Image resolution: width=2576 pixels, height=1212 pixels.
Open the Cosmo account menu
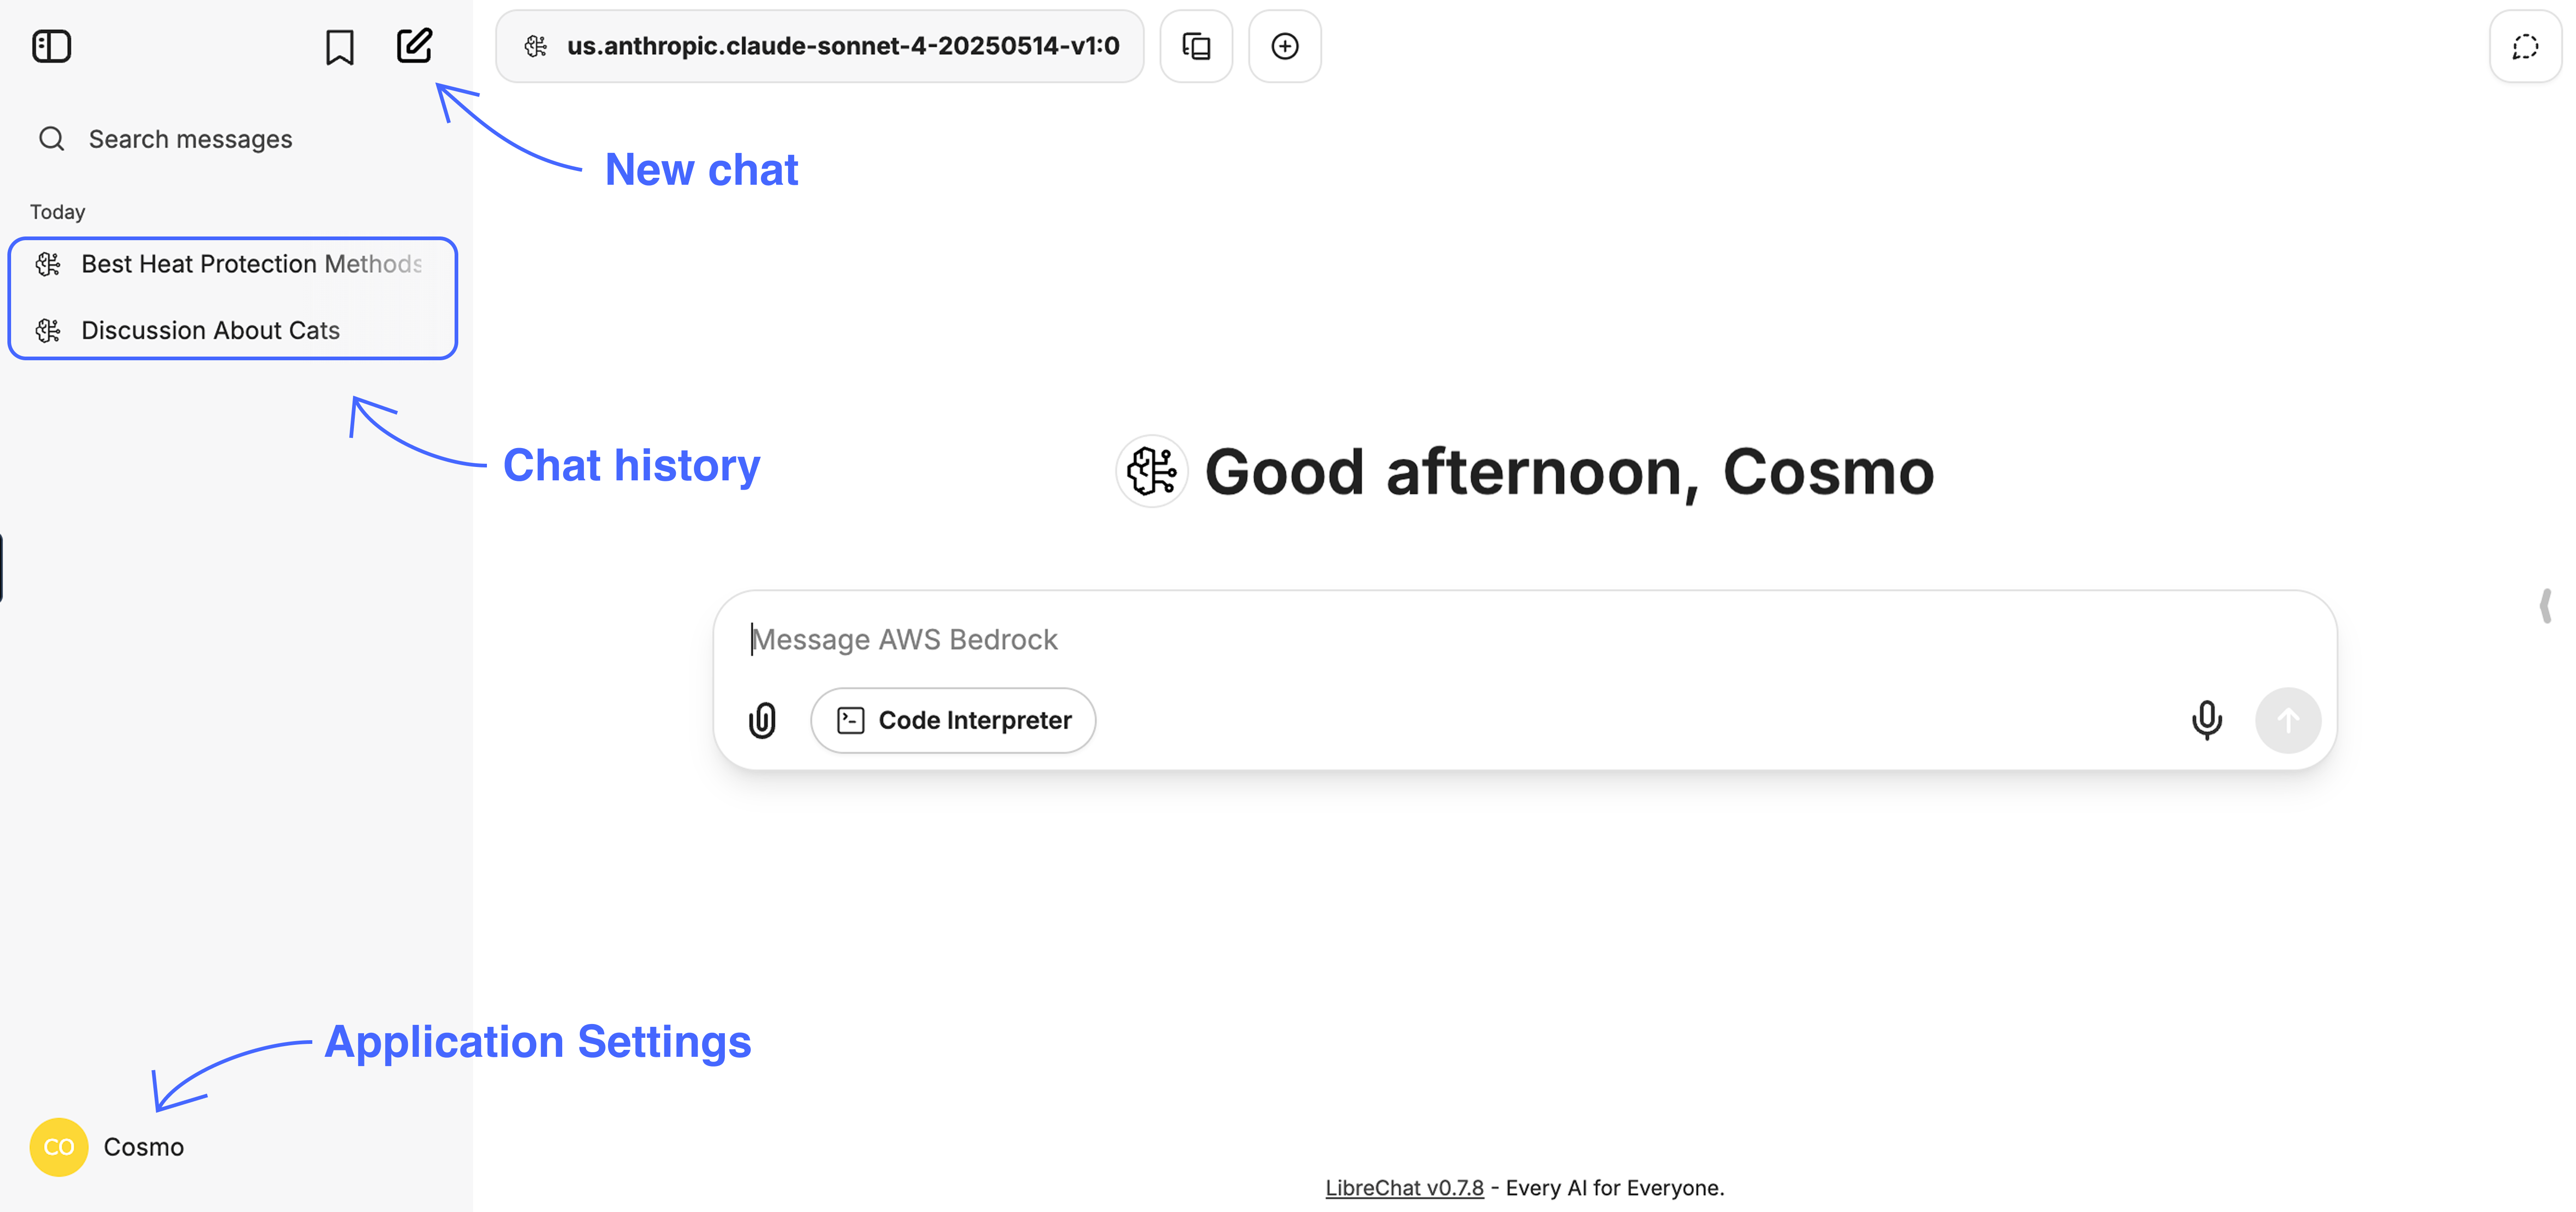pyautogui.click(x=107, y=1147)
